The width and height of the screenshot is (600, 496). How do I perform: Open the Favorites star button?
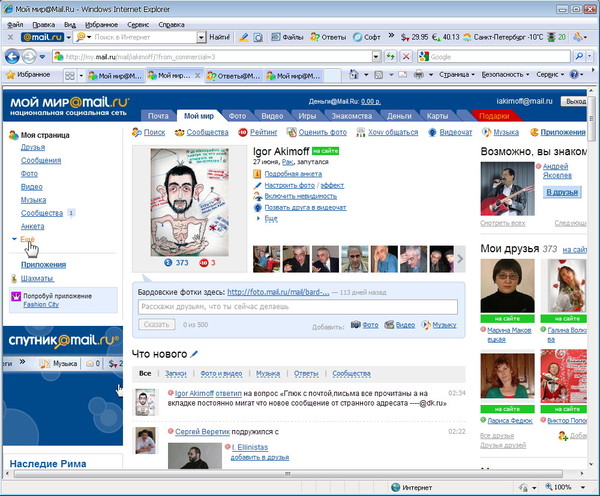coord(29,75)
